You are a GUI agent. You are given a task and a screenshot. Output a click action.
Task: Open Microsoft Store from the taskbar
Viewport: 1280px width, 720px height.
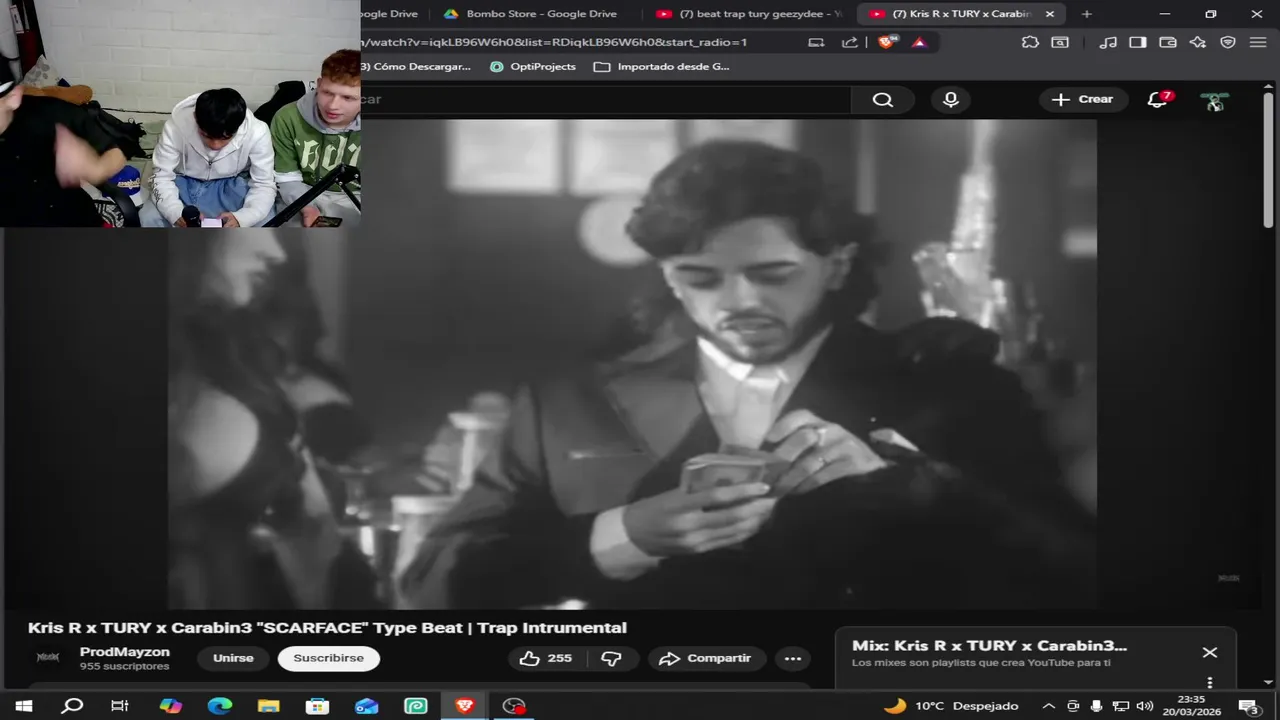pyautogui.click(x=317, y=706)
